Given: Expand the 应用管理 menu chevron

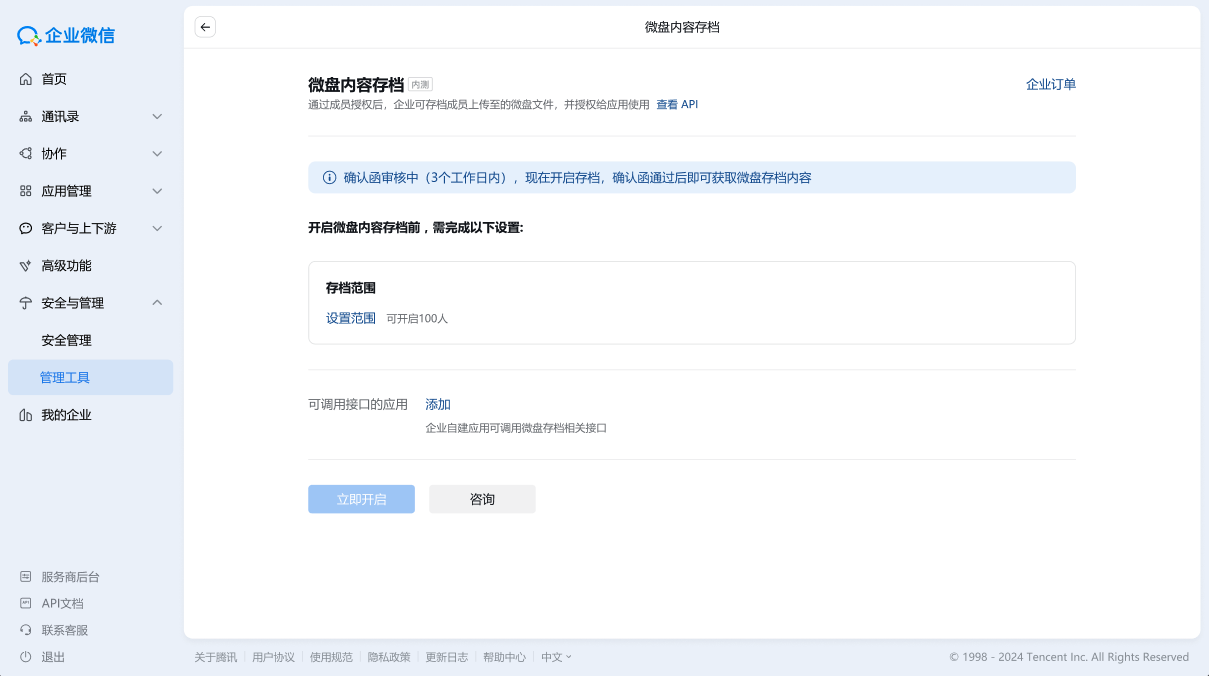Looking at the screenshot, I should point(157,190).
